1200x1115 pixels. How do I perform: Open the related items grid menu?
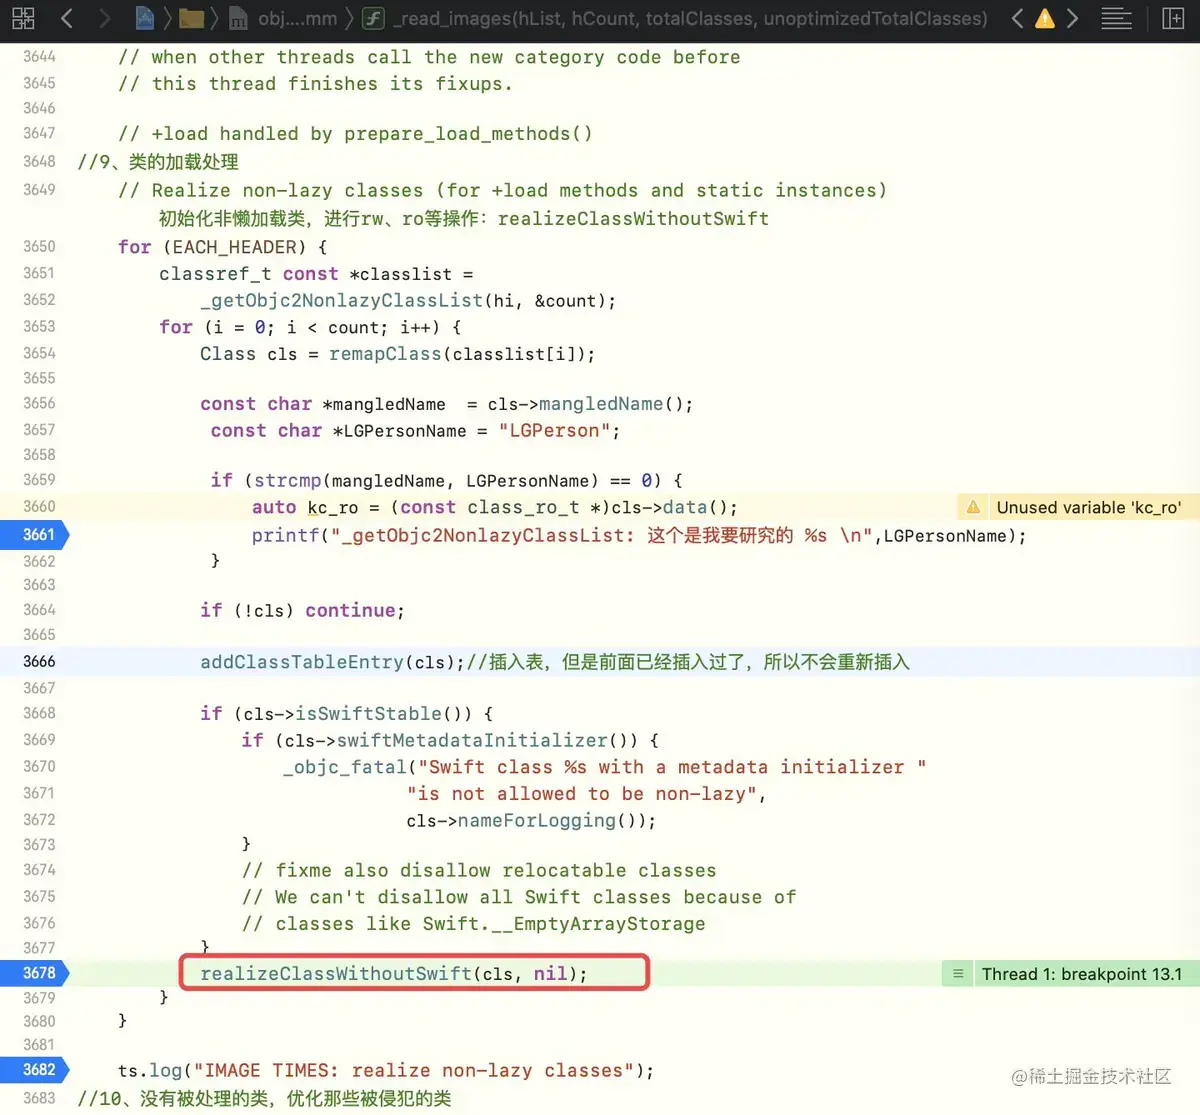pos(23,18)
